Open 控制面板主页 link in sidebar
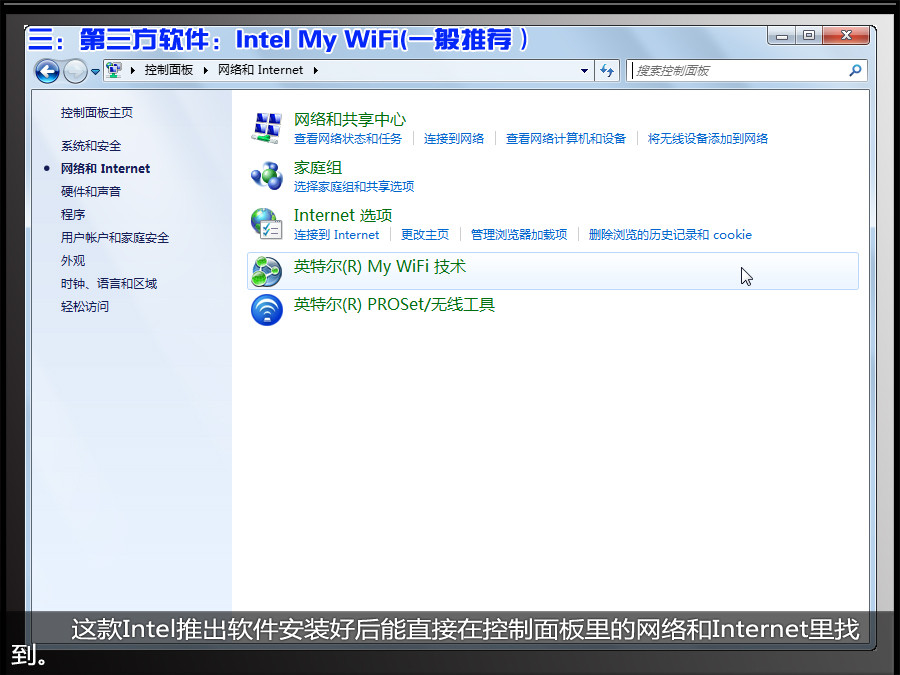 point(97,113)
